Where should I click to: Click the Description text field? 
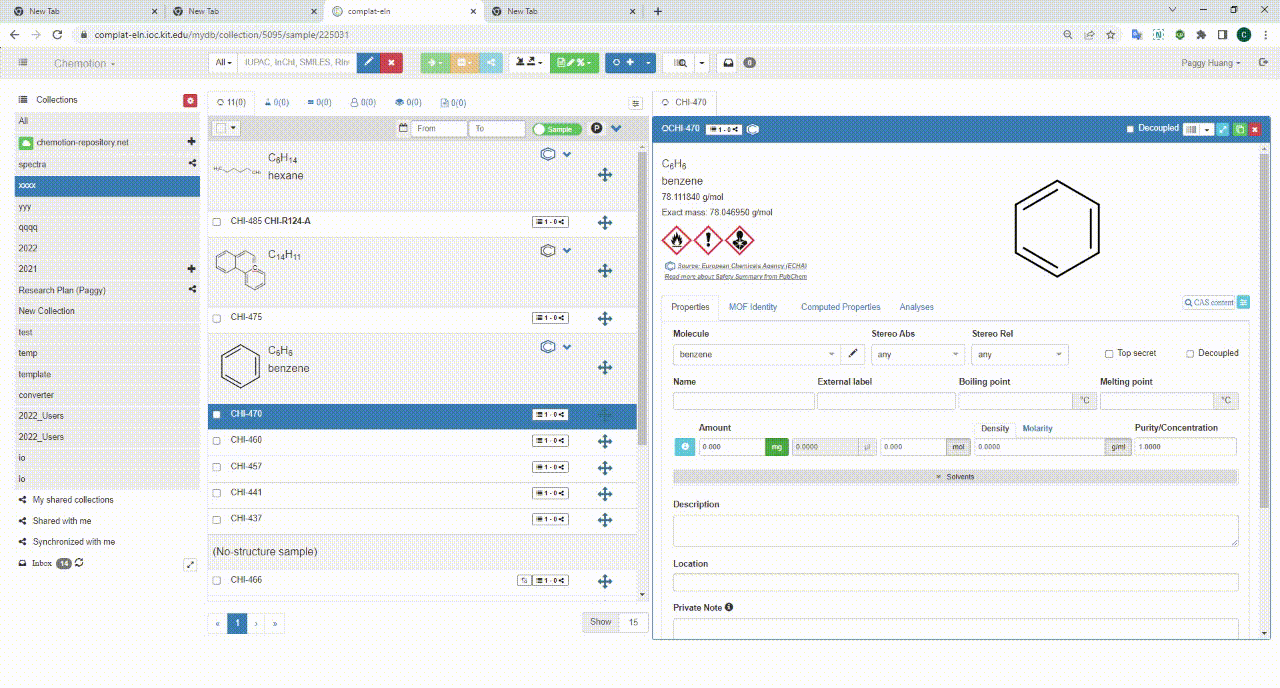pyautogui.click(x=955, y=530)
